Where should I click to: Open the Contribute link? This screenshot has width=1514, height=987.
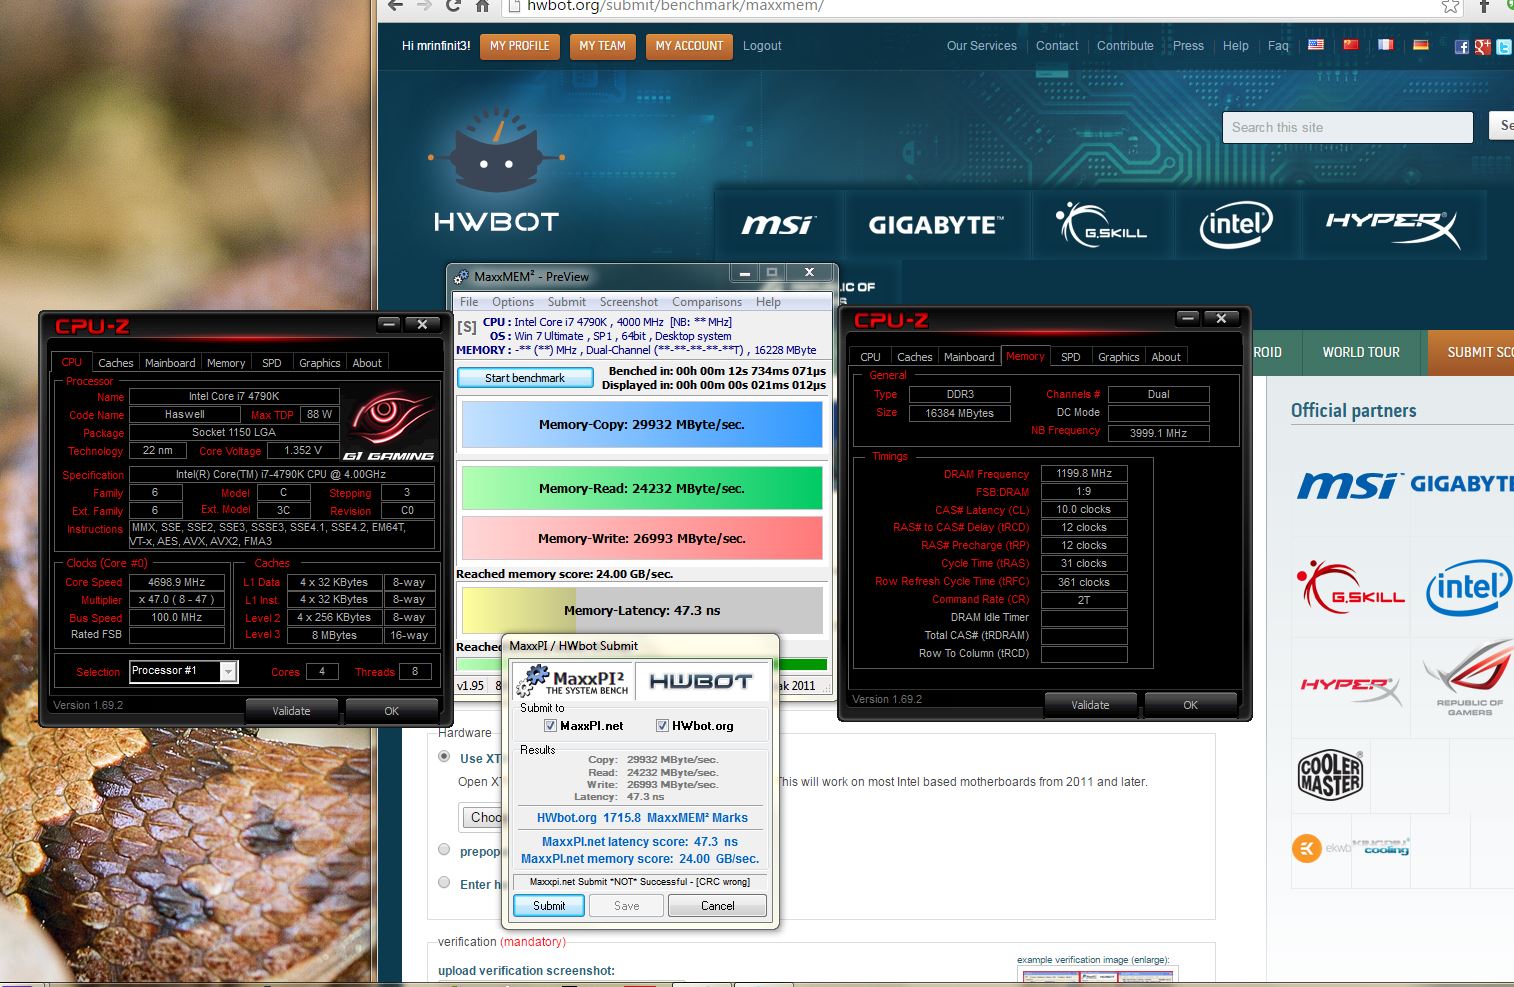[1125, 46]
